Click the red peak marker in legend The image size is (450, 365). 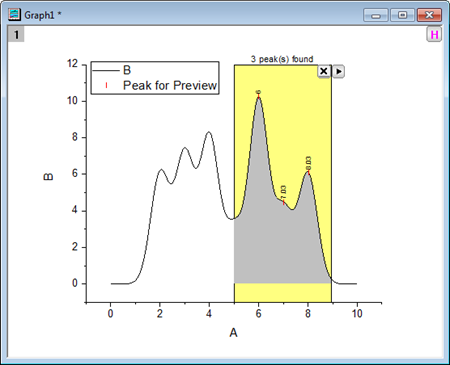click(106, 85)
